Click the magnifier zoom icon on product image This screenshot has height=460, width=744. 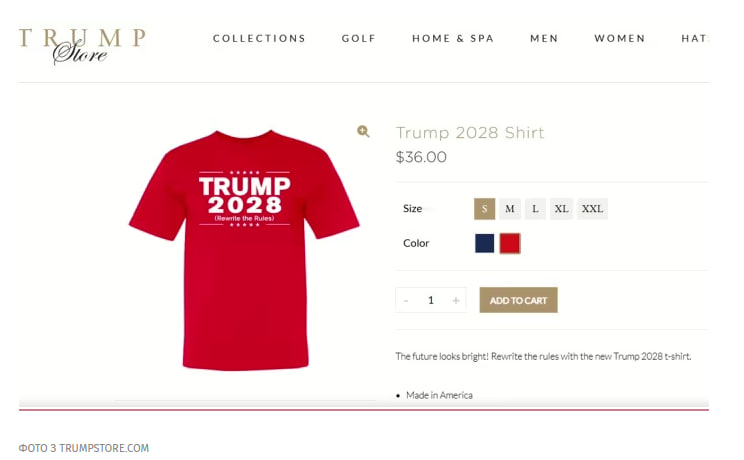click(x=363, y=131)
